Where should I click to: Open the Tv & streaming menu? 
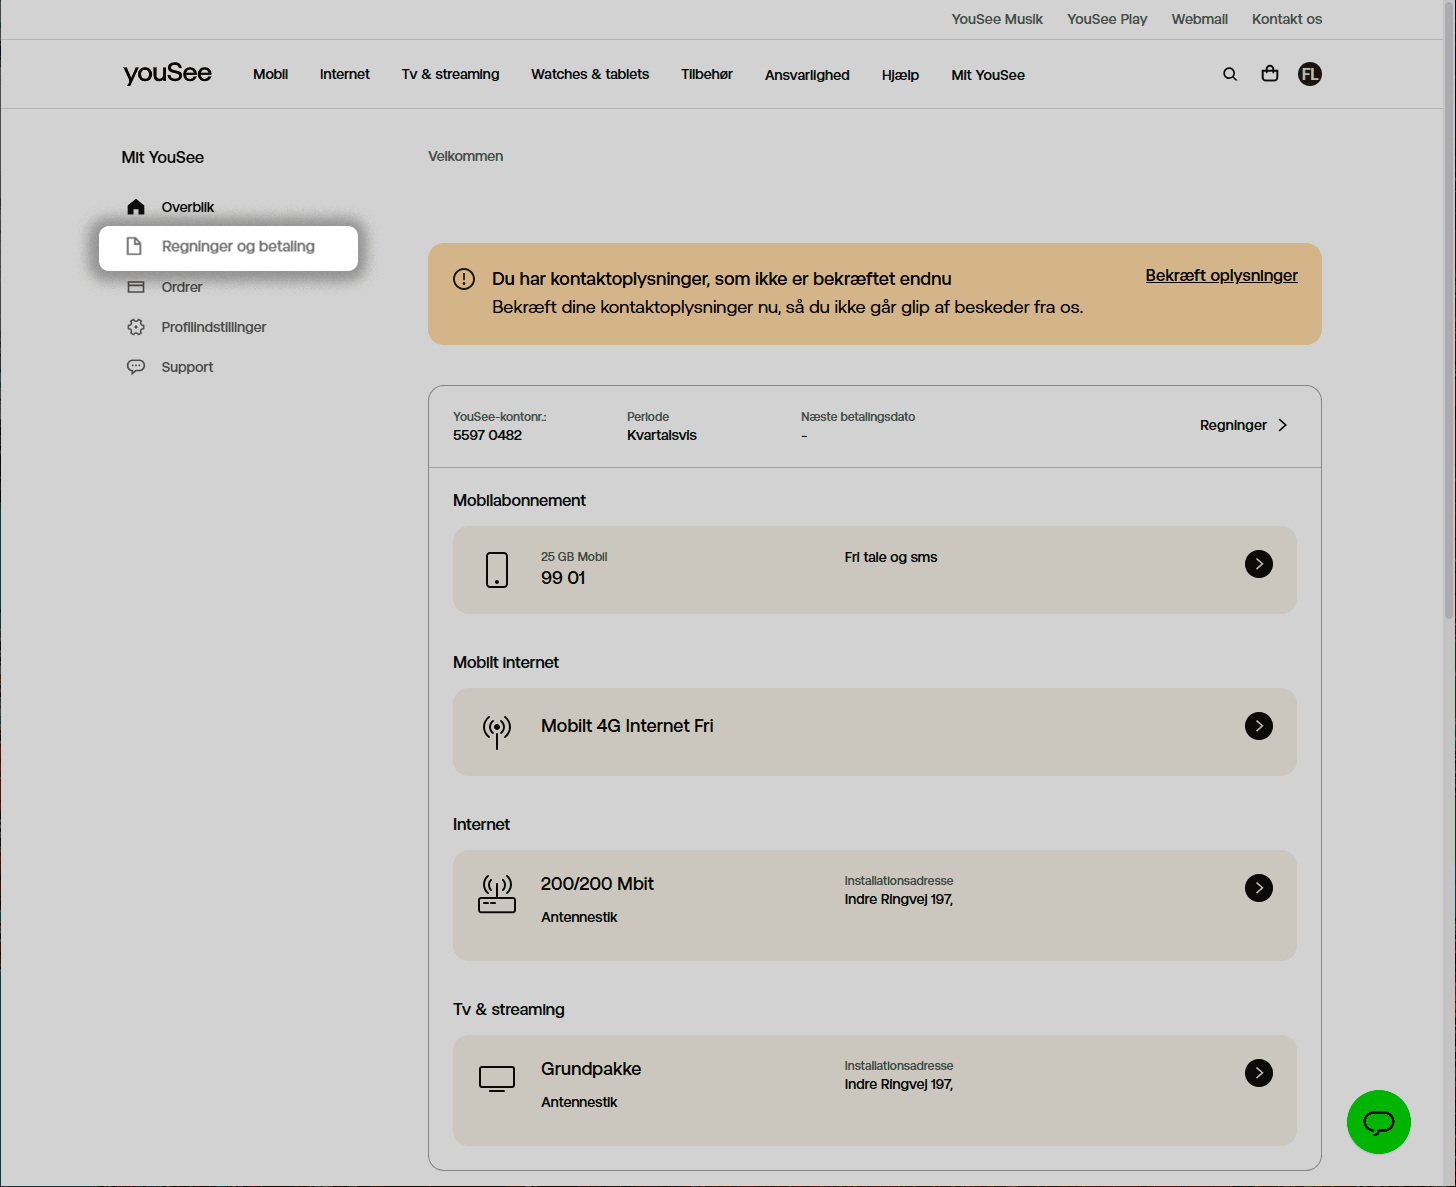(x=450, y=74)
